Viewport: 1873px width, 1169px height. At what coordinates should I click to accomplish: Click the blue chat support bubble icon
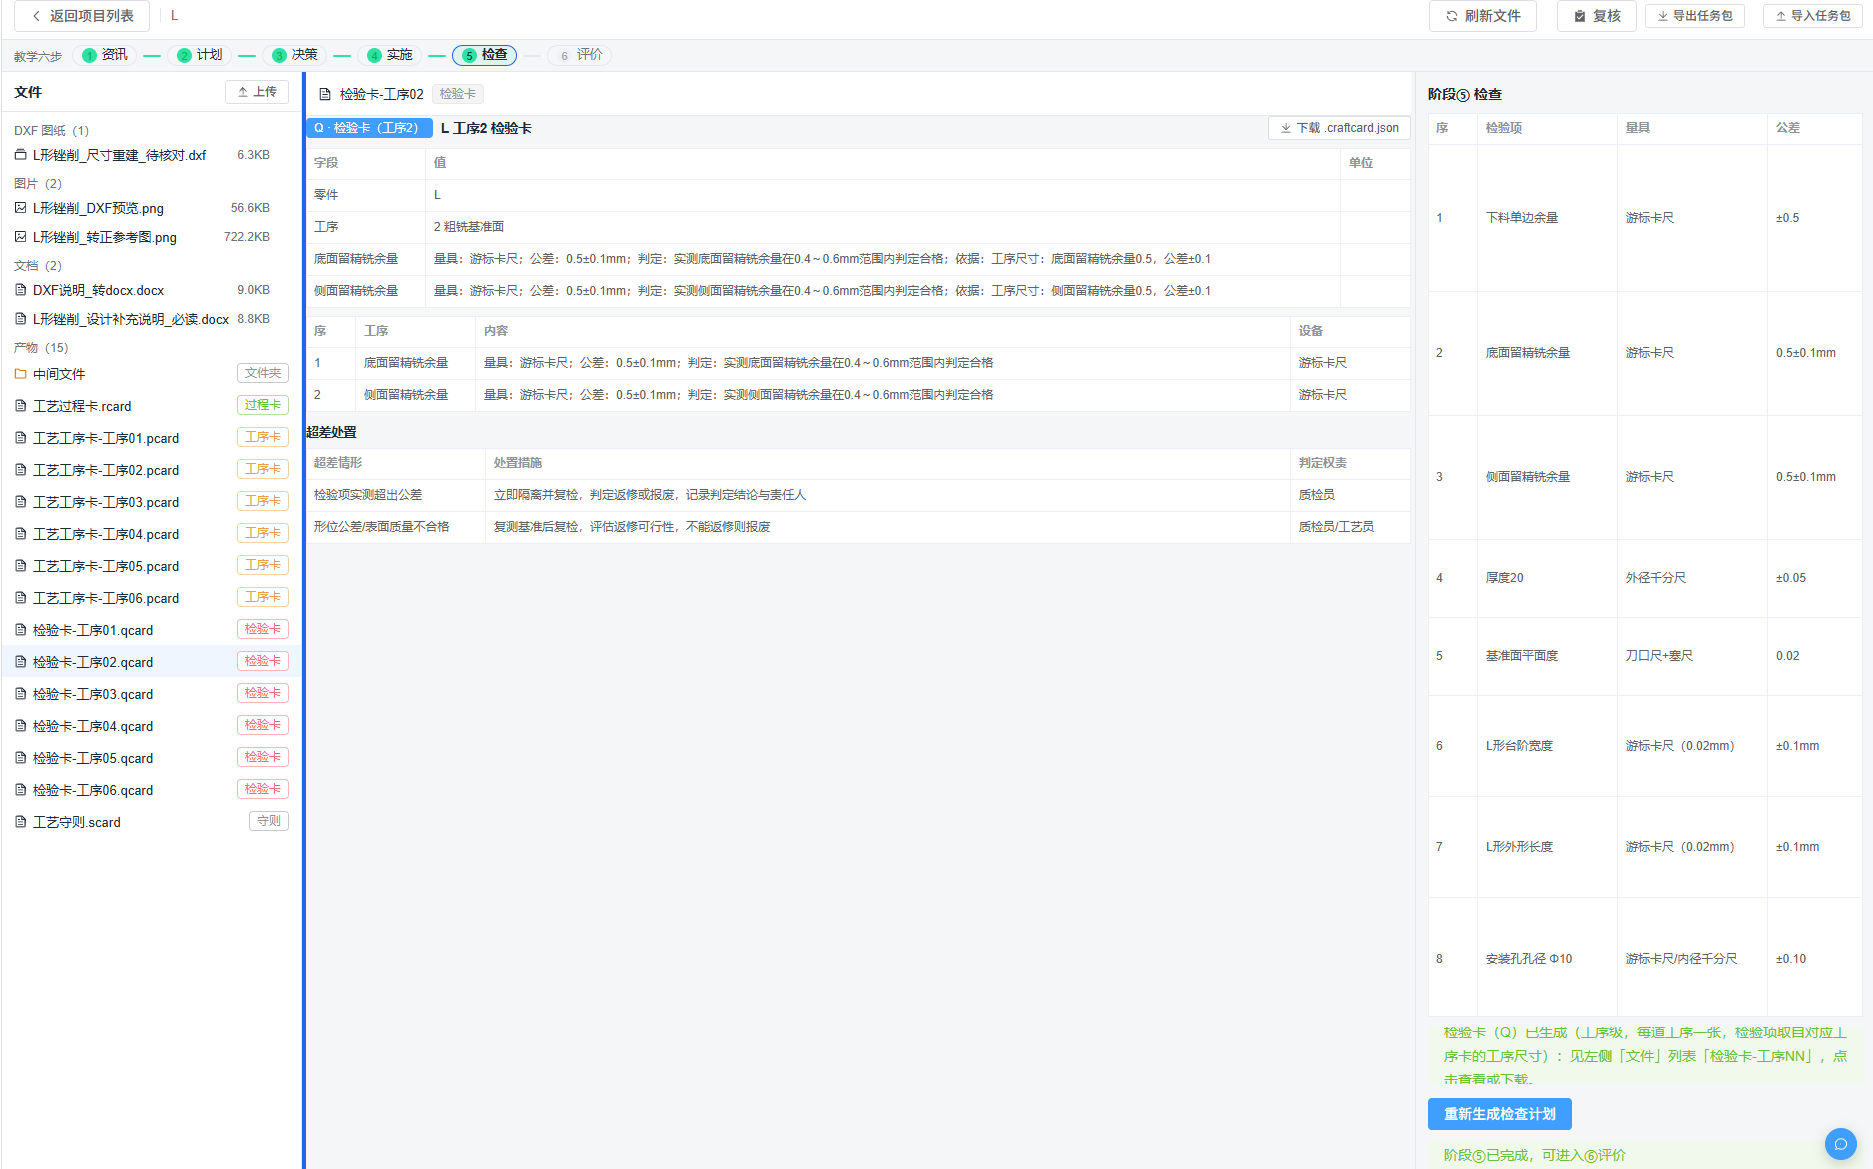pos(1840,1144)
